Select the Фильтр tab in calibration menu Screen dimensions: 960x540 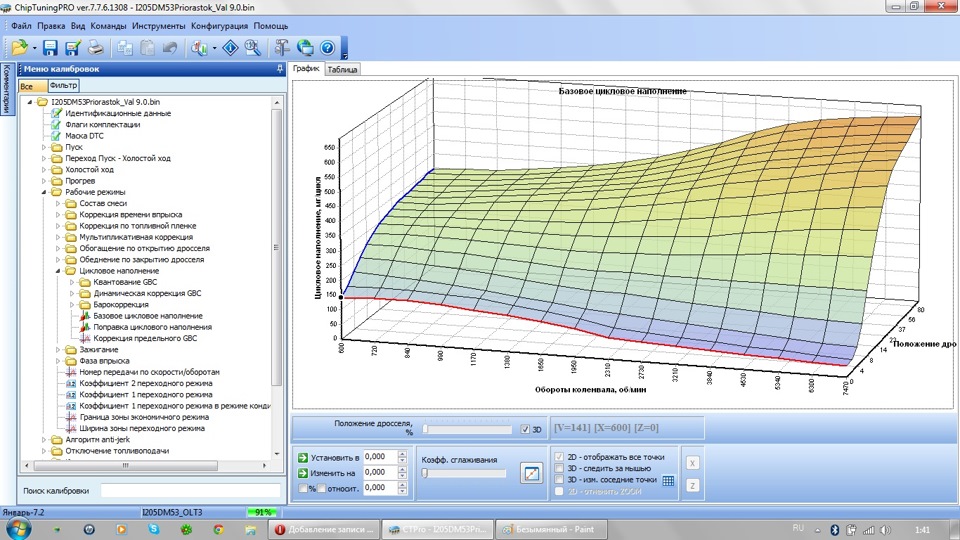(63, 87)
